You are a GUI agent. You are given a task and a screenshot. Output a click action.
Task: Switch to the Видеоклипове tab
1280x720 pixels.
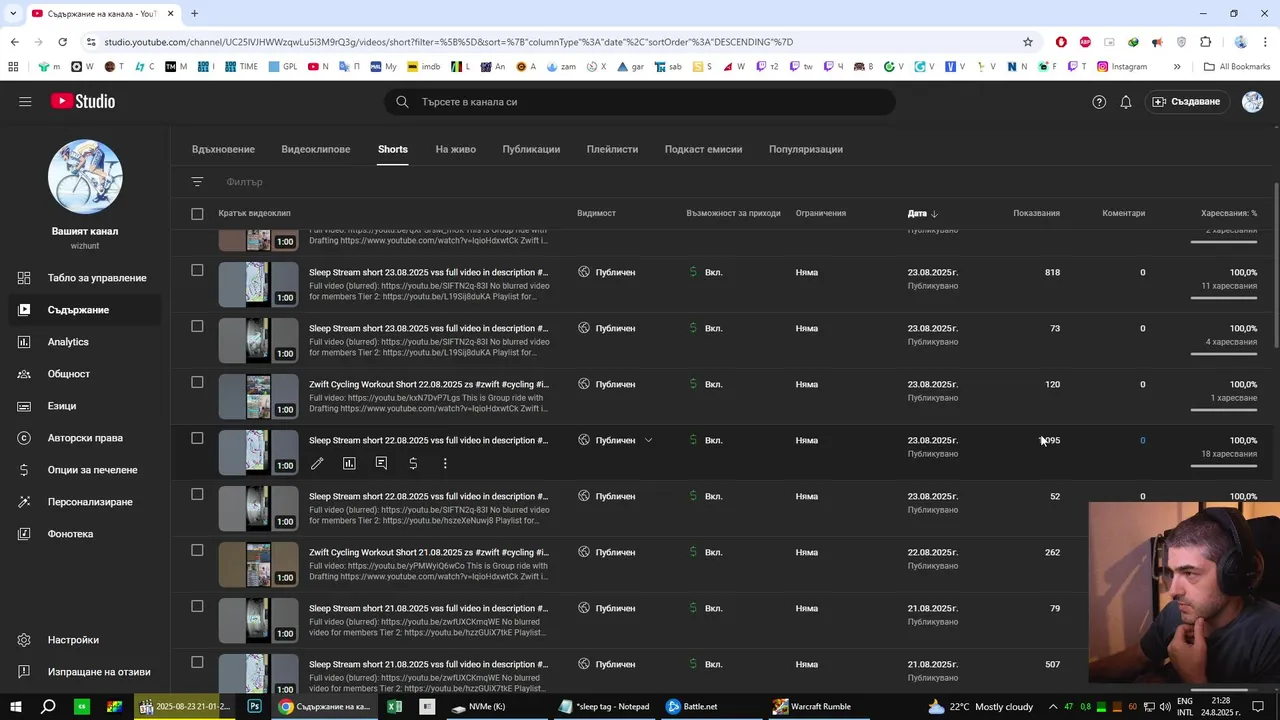pos(316,149)
